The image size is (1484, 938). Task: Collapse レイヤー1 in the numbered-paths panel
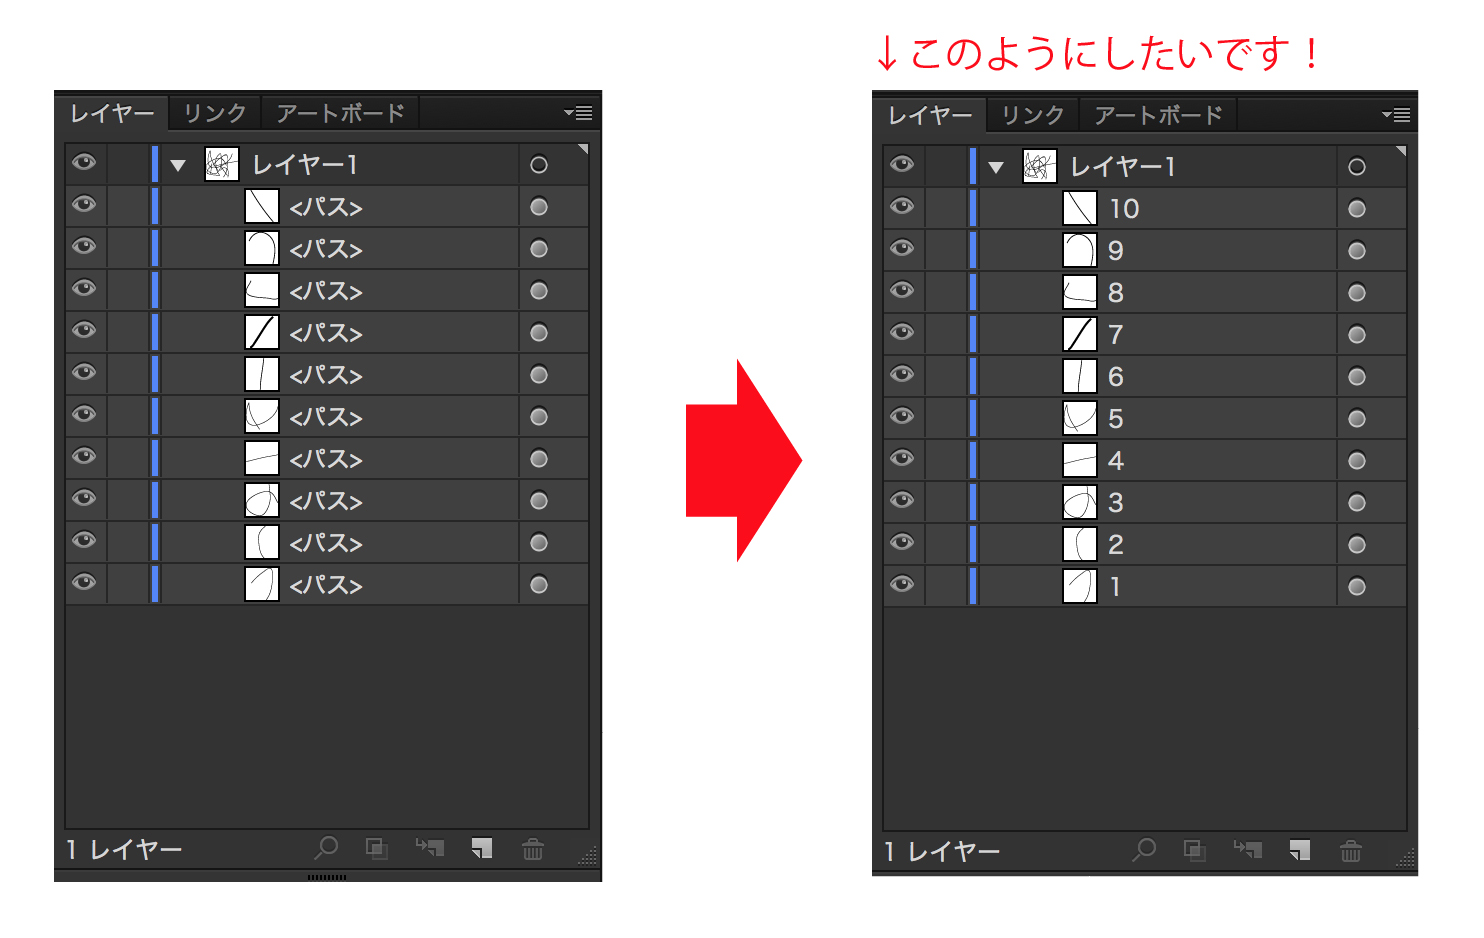[996, 167]
